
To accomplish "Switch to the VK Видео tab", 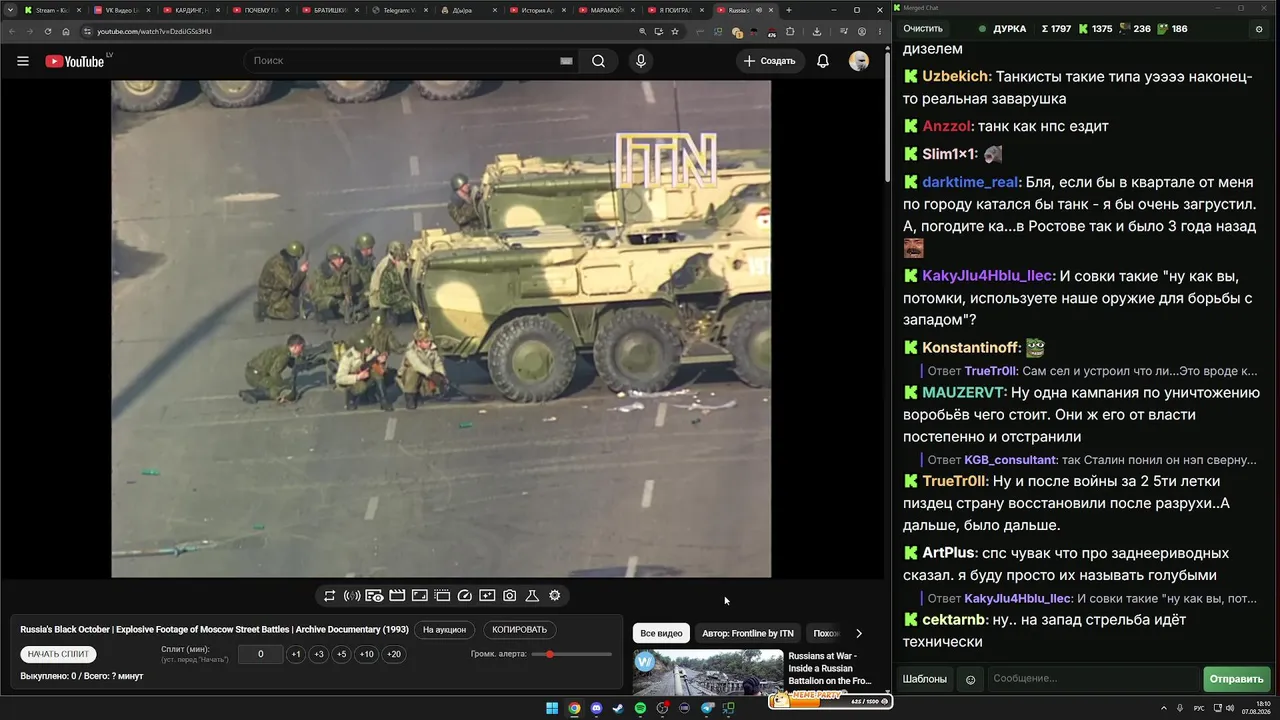I will (121, 10).
